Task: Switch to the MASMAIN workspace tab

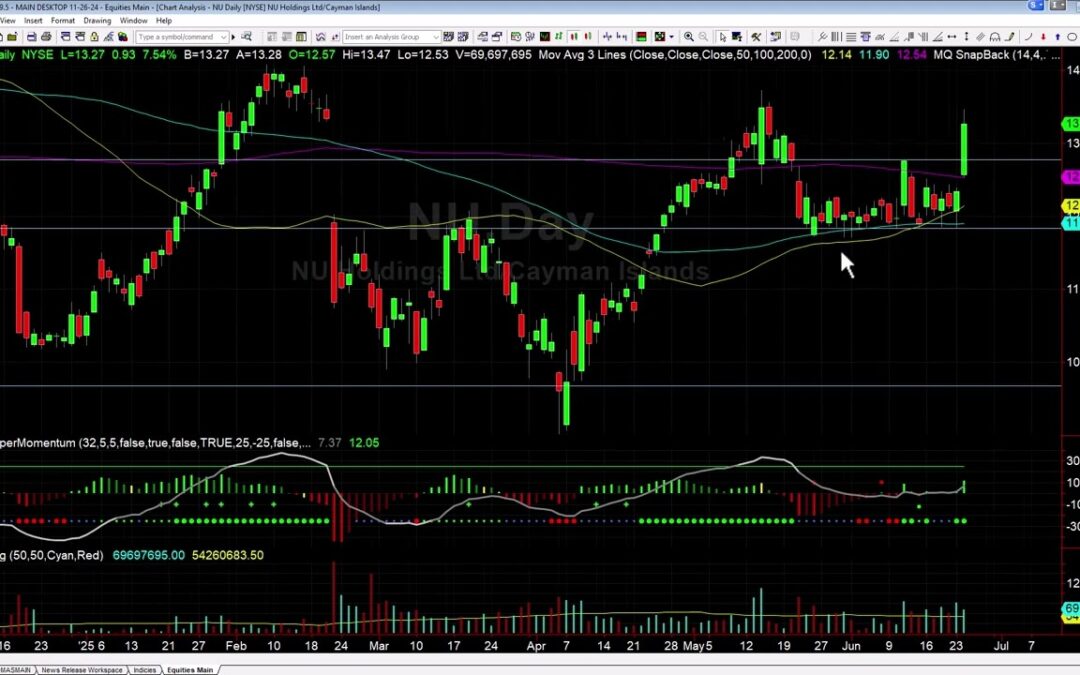Action: tap(15, 669)
